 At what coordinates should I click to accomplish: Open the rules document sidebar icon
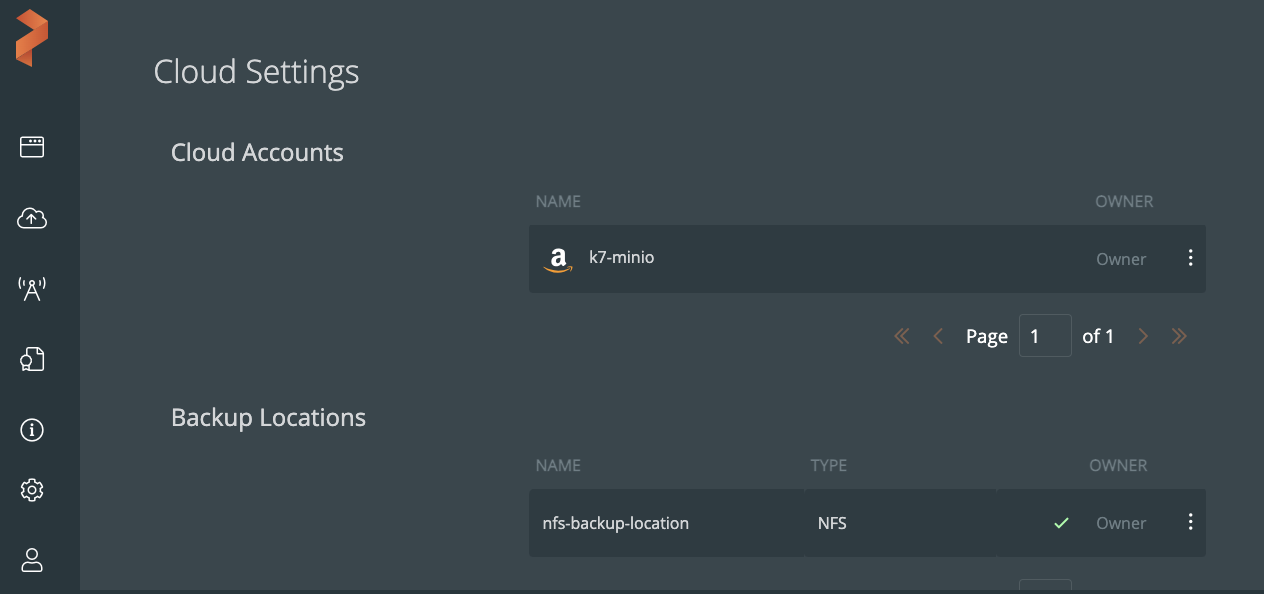coord(32,360)
